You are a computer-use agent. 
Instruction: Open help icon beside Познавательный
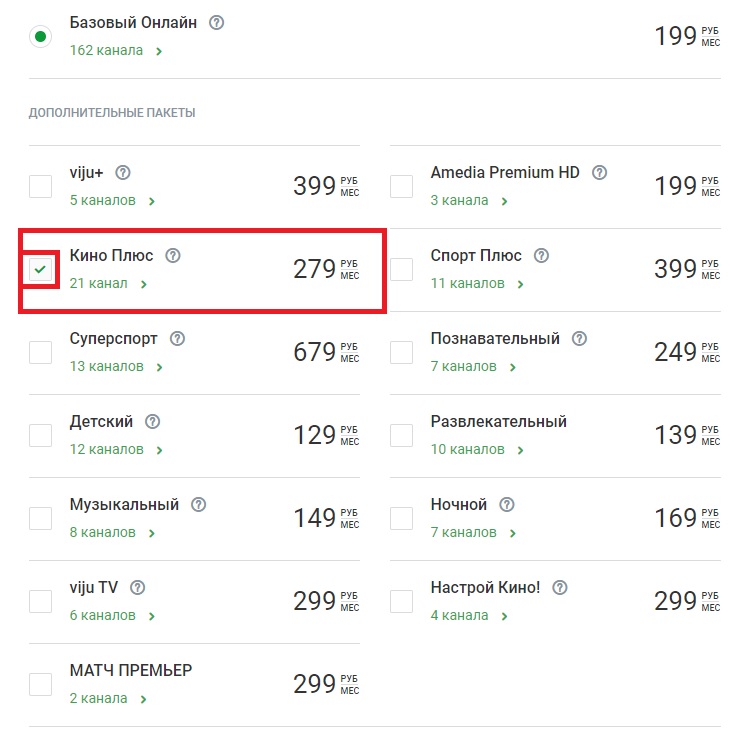point(580,339)
